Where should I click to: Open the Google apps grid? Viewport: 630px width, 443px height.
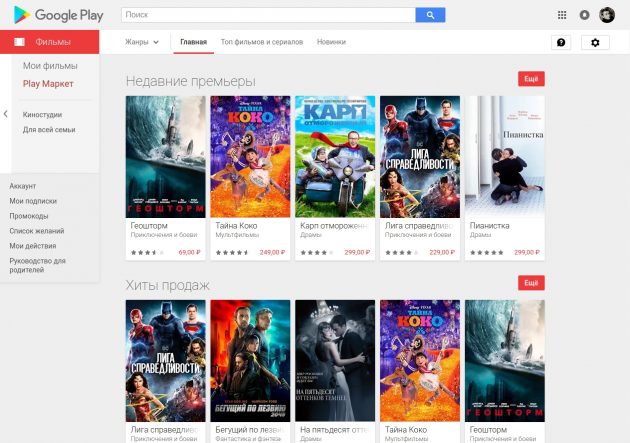pos(562,15)
